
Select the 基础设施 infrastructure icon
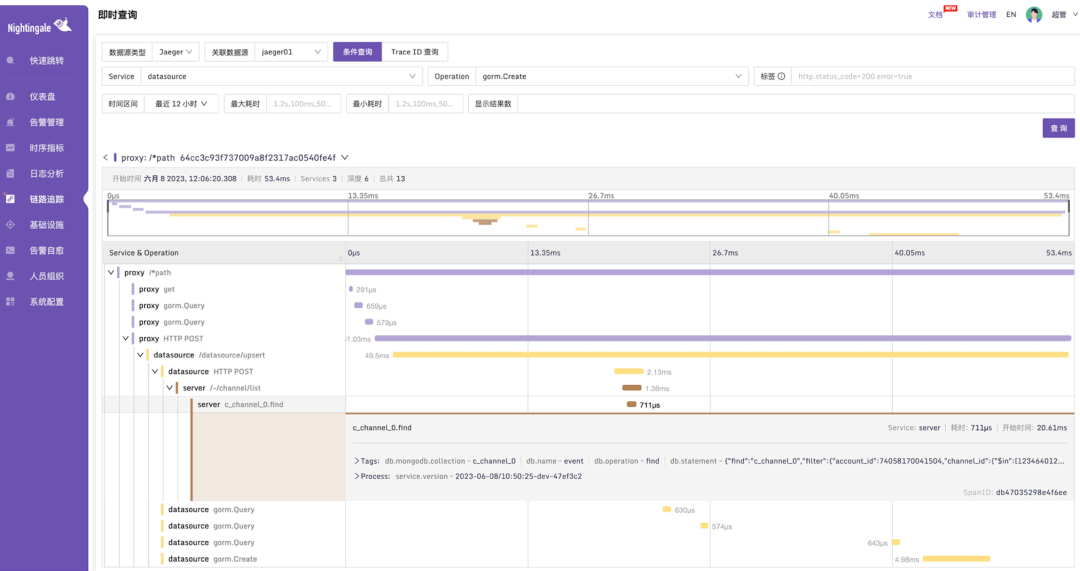pyautogui.click(x=11, y=225)
